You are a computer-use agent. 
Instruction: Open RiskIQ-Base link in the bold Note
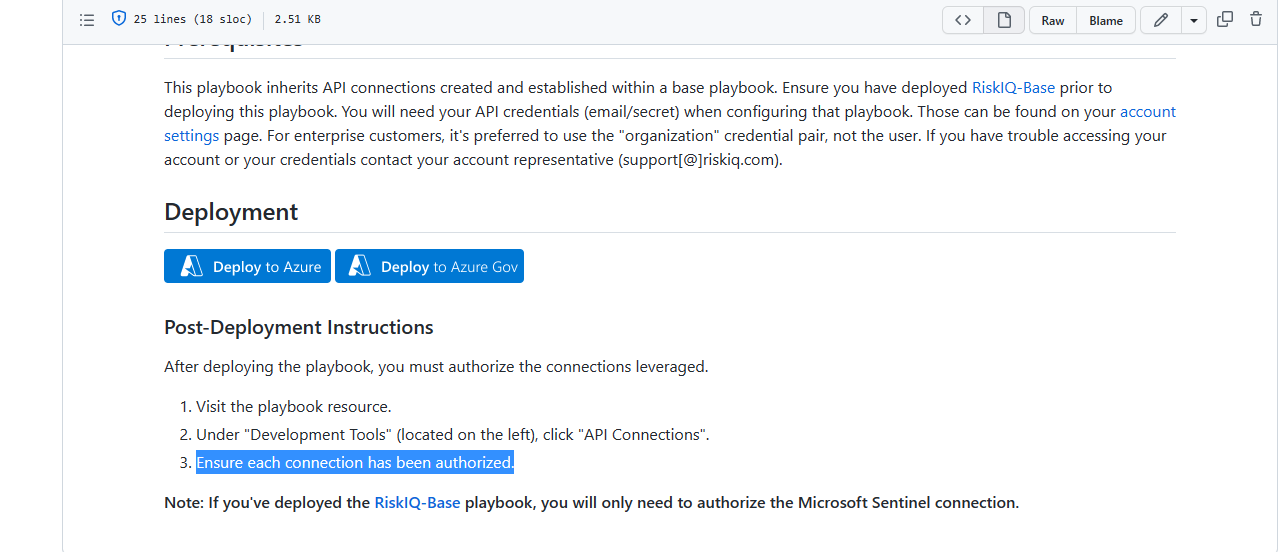[417, 503]
